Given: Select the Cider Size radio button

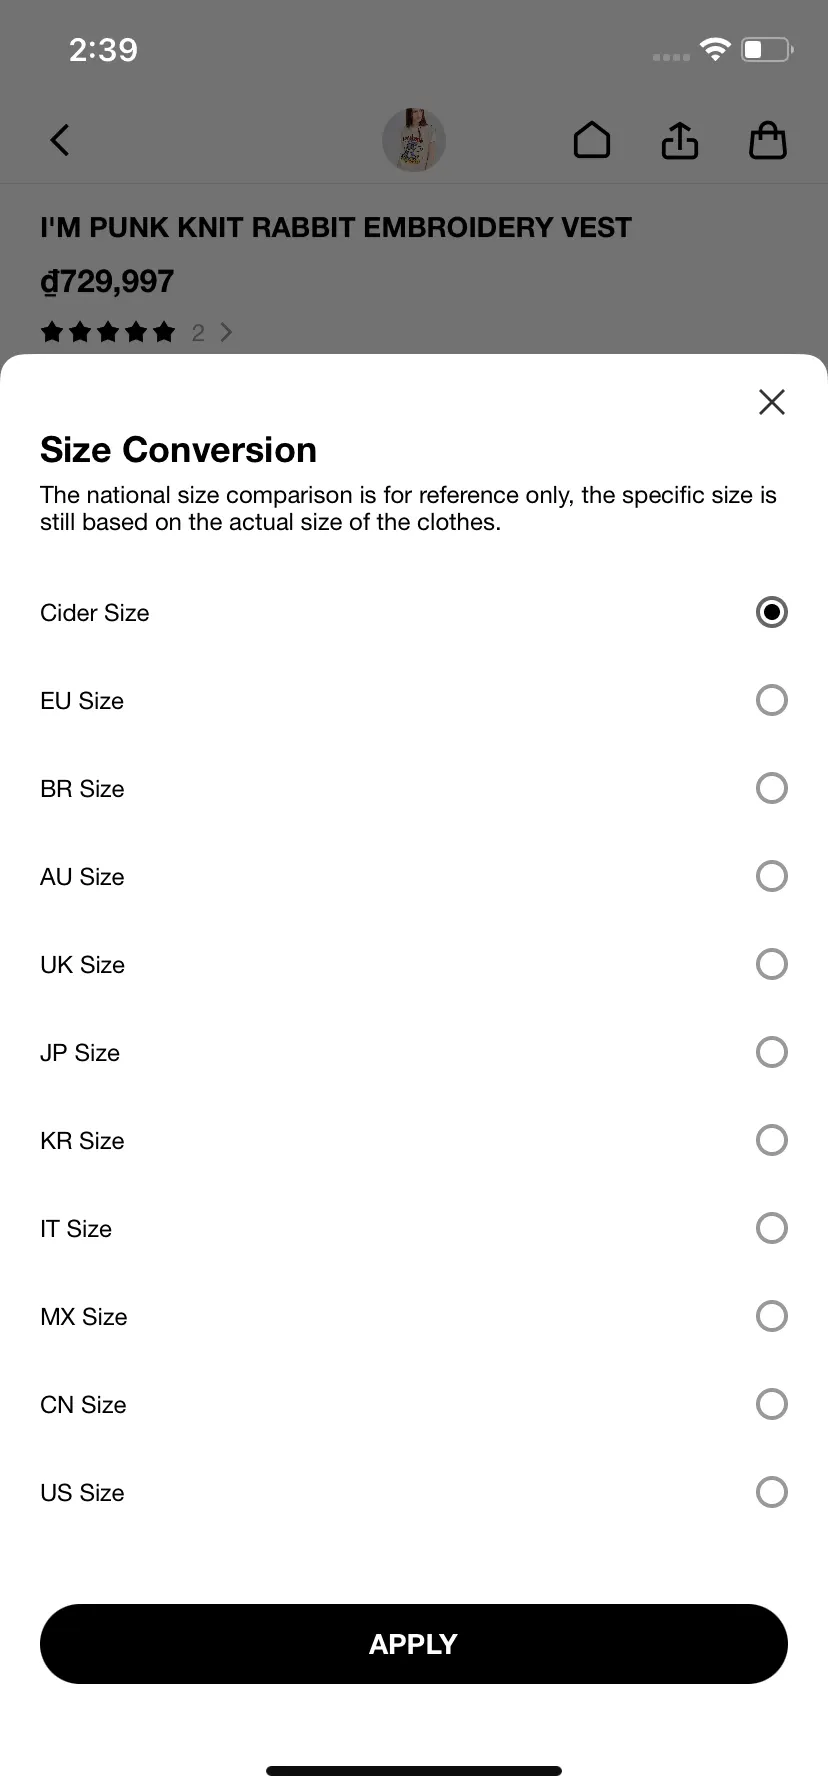Looking at the screenshot, I should pos(772,612).
